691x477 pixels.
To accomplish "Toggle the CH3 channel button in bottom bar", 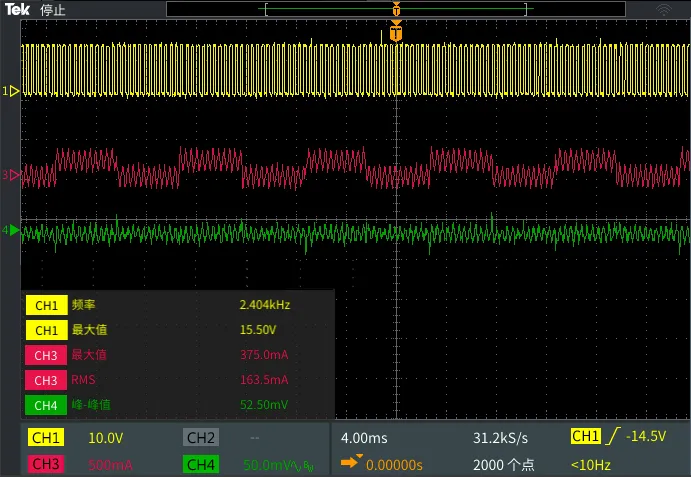I will [46, 464].
